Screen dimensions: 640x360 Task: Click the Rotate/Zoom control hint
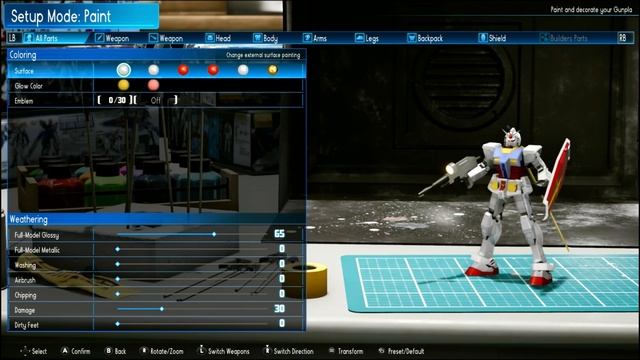(x=162, y=351)
